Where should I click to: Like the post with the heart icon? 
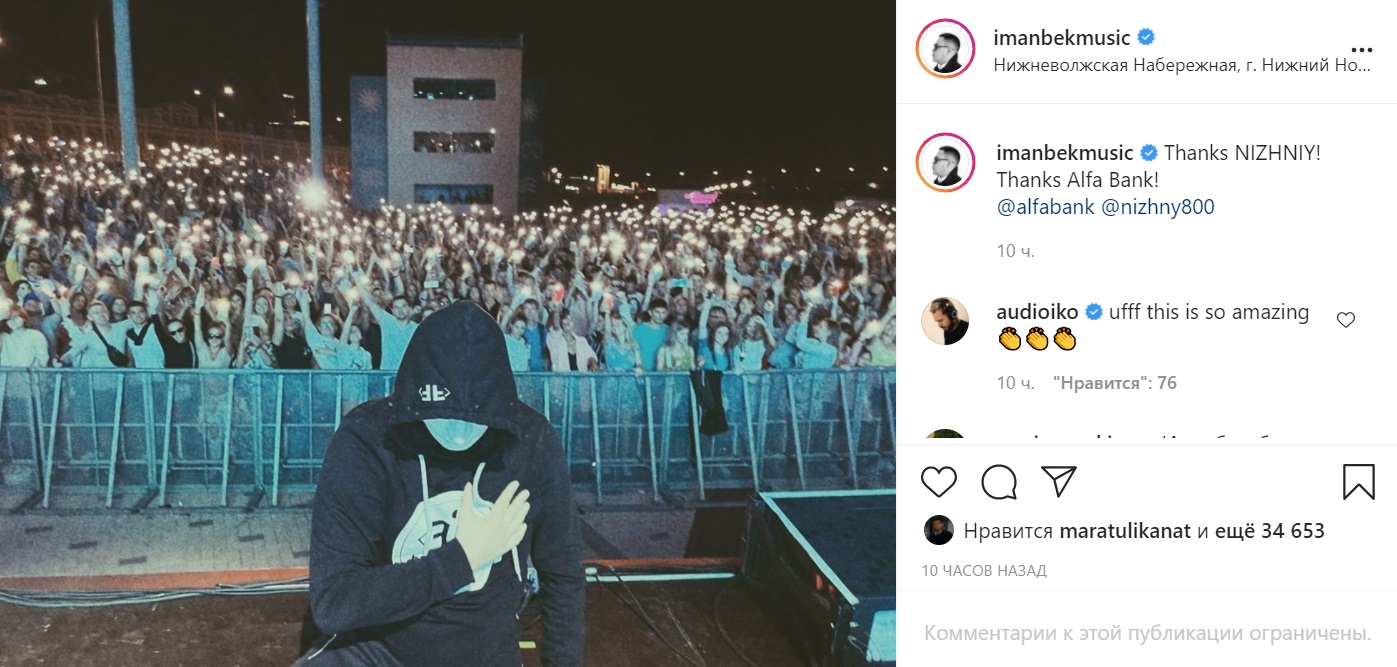click(x=938, y=482)
